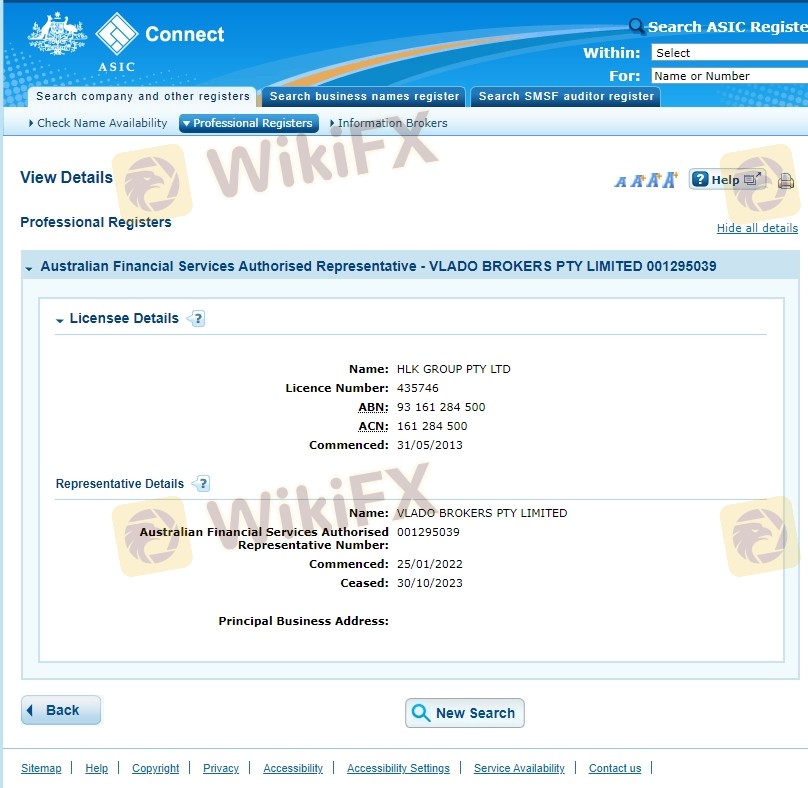Open the Help popup button

[x=727, y=180]
